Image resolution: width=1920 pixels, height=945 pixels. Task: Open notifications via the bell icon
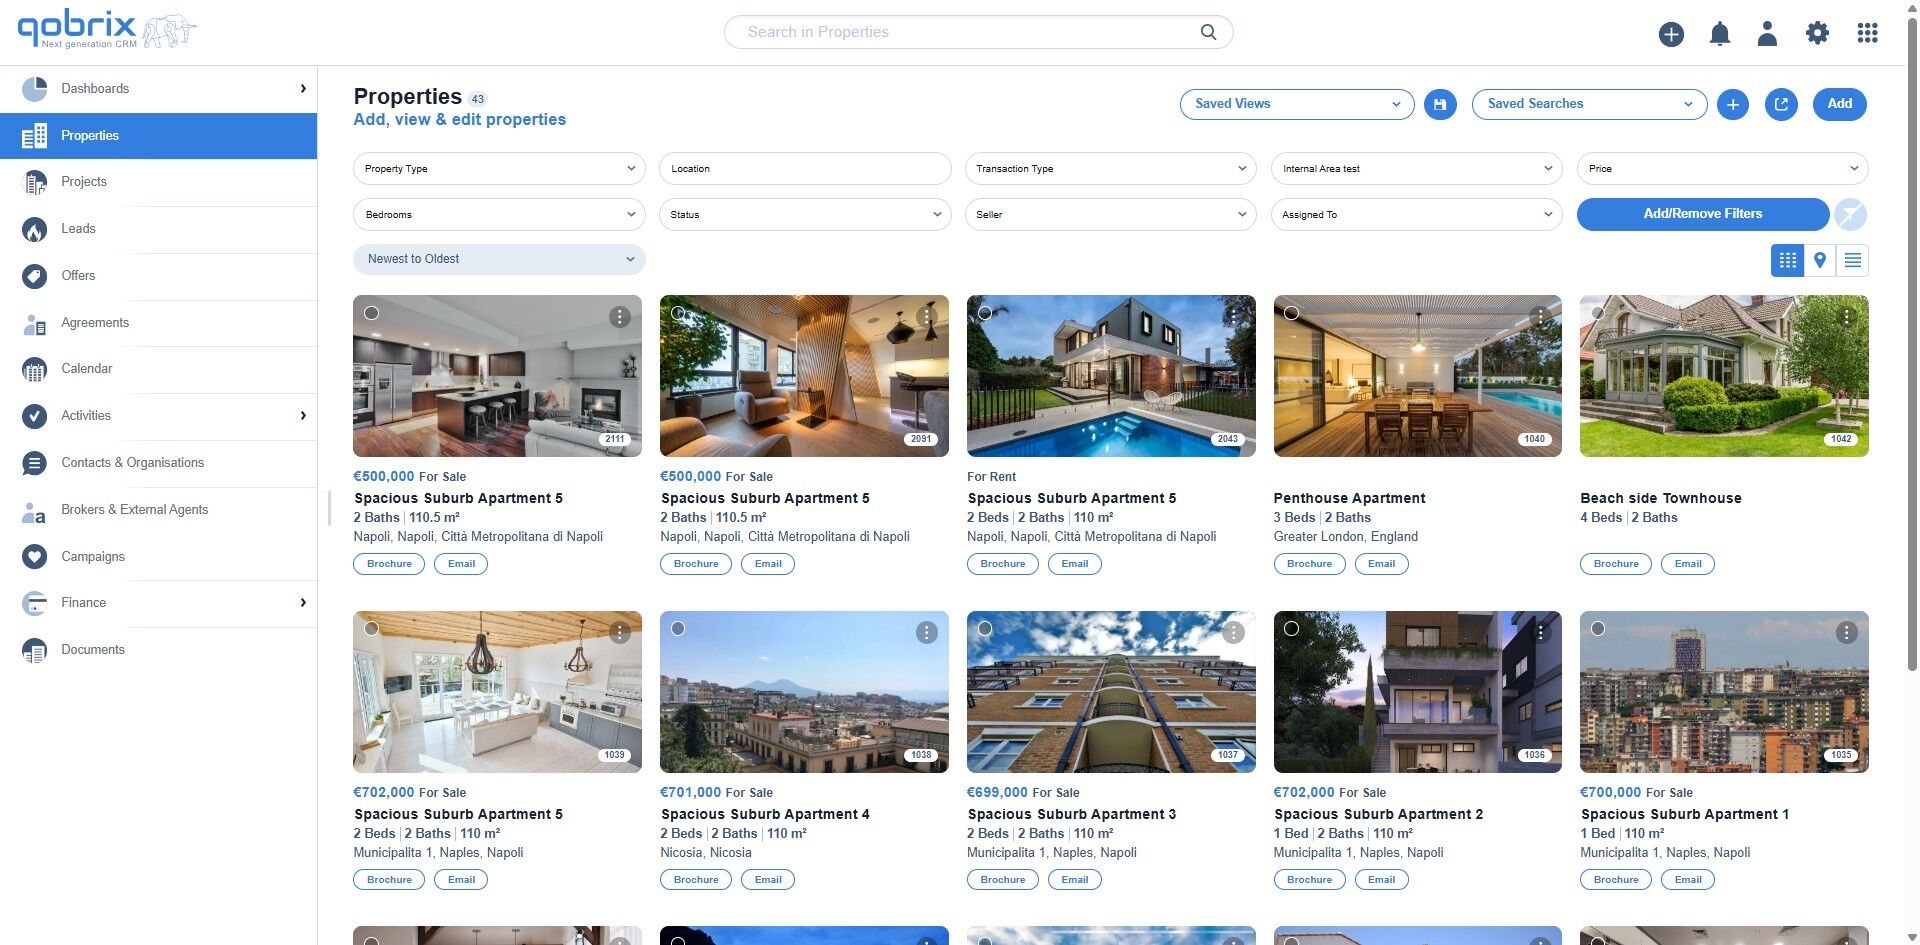pos(1719,33)
